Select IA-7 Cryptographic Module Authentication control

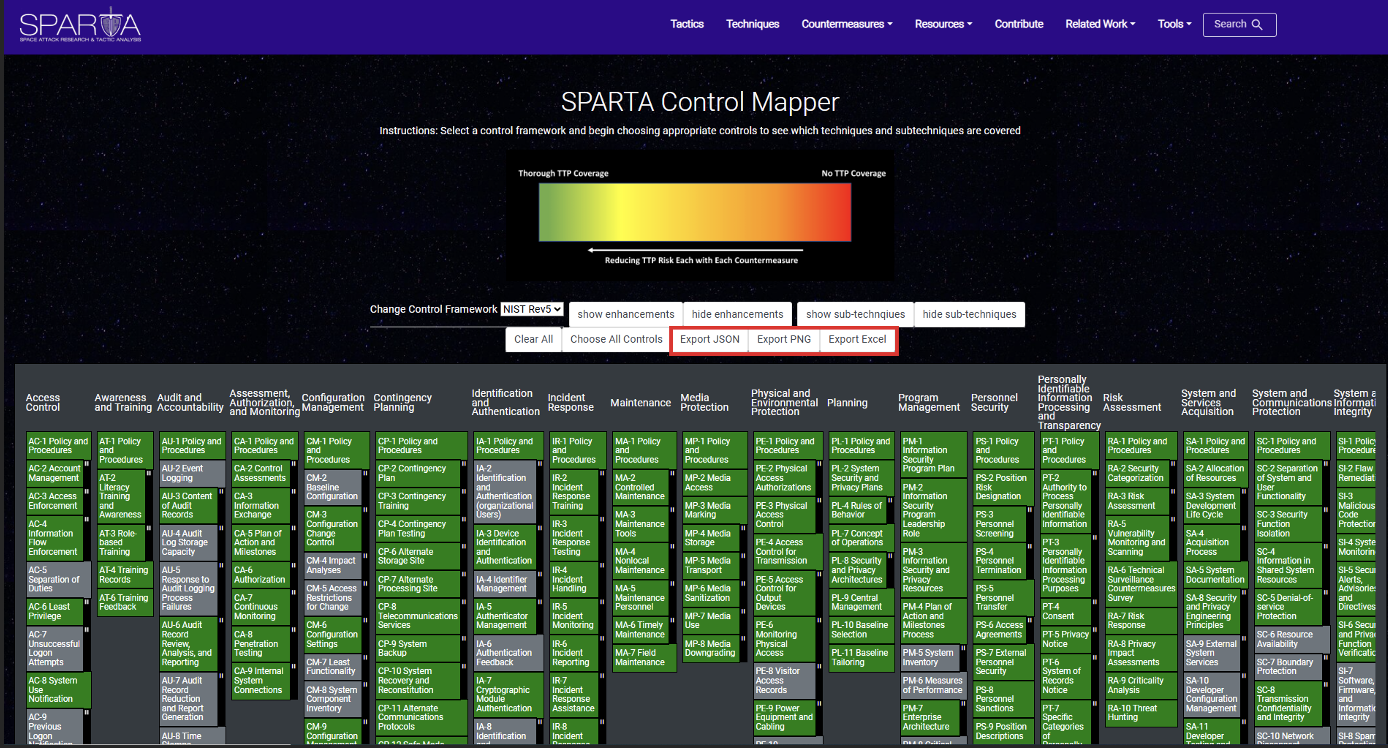(507, 694)
